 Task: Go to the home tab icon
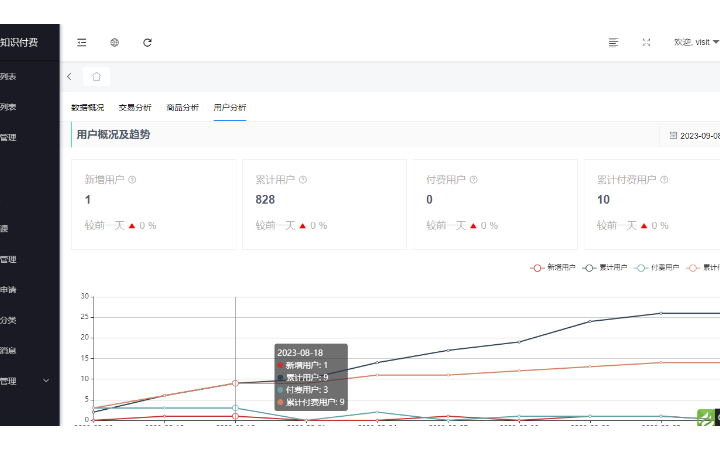(96, 77)
